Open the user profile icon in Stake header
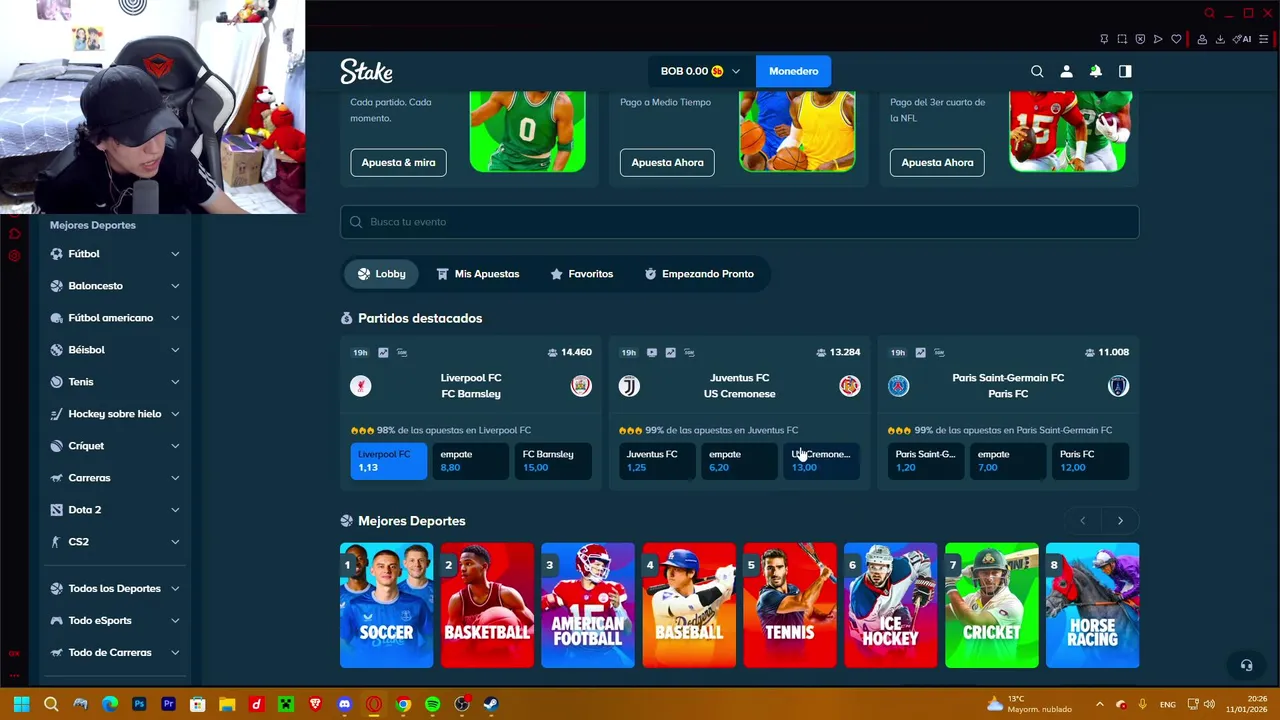This screenshot has width=1280, height=720. [x=1066, y=71]
